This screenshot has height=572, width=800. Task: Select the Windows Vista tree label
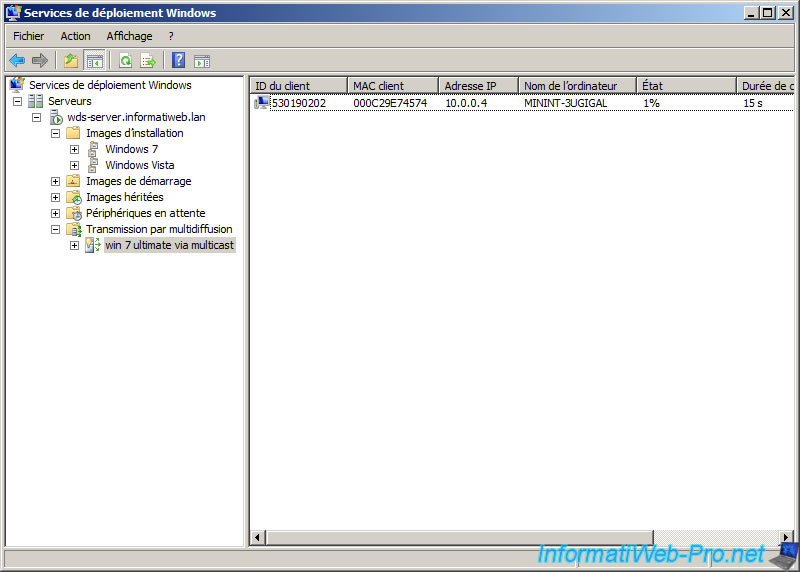pos(140,165)
